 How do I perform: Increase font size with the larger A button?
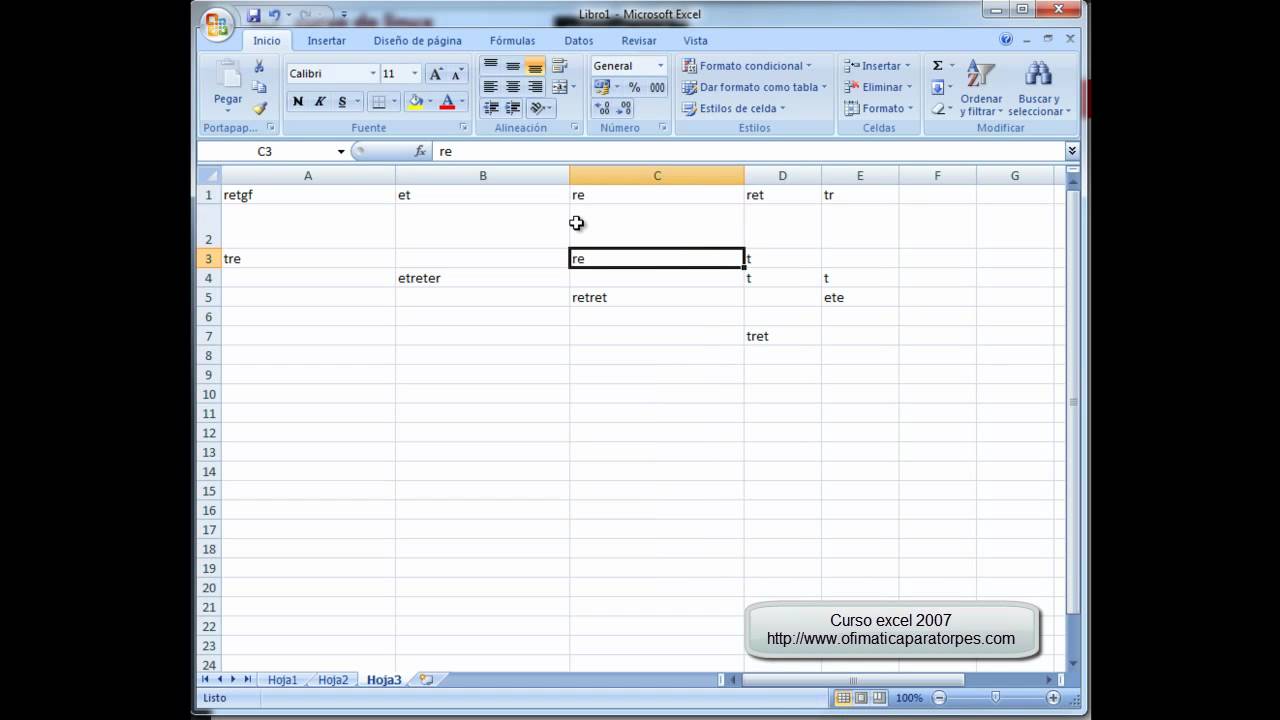[x=436, y=74]
